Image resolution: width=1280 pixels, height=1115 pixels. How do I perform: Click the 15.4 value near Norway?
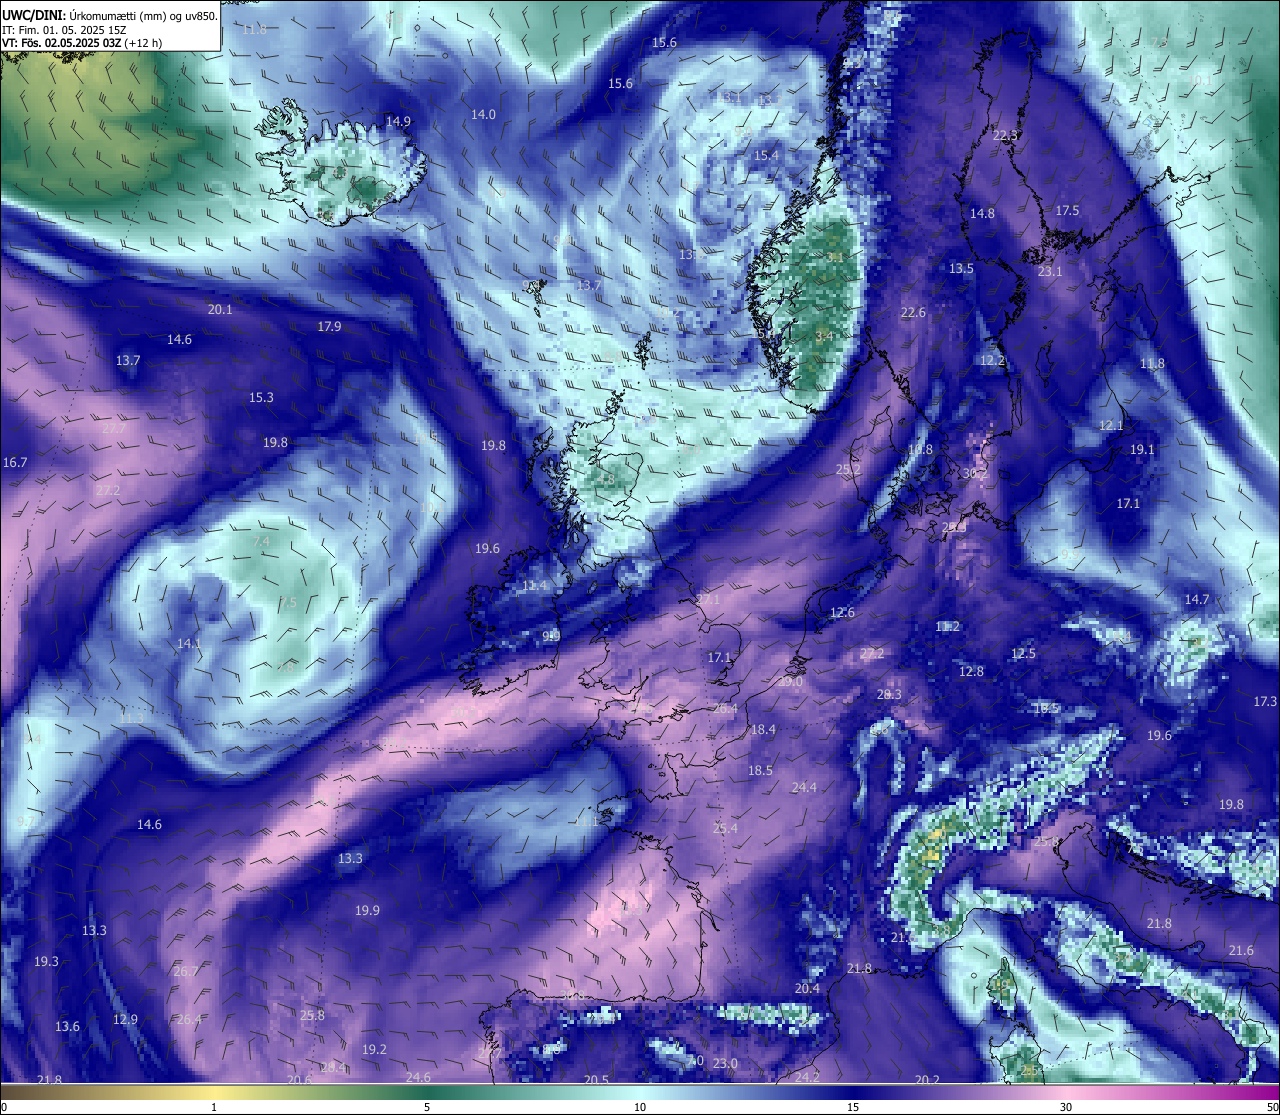tap(766, 155)
